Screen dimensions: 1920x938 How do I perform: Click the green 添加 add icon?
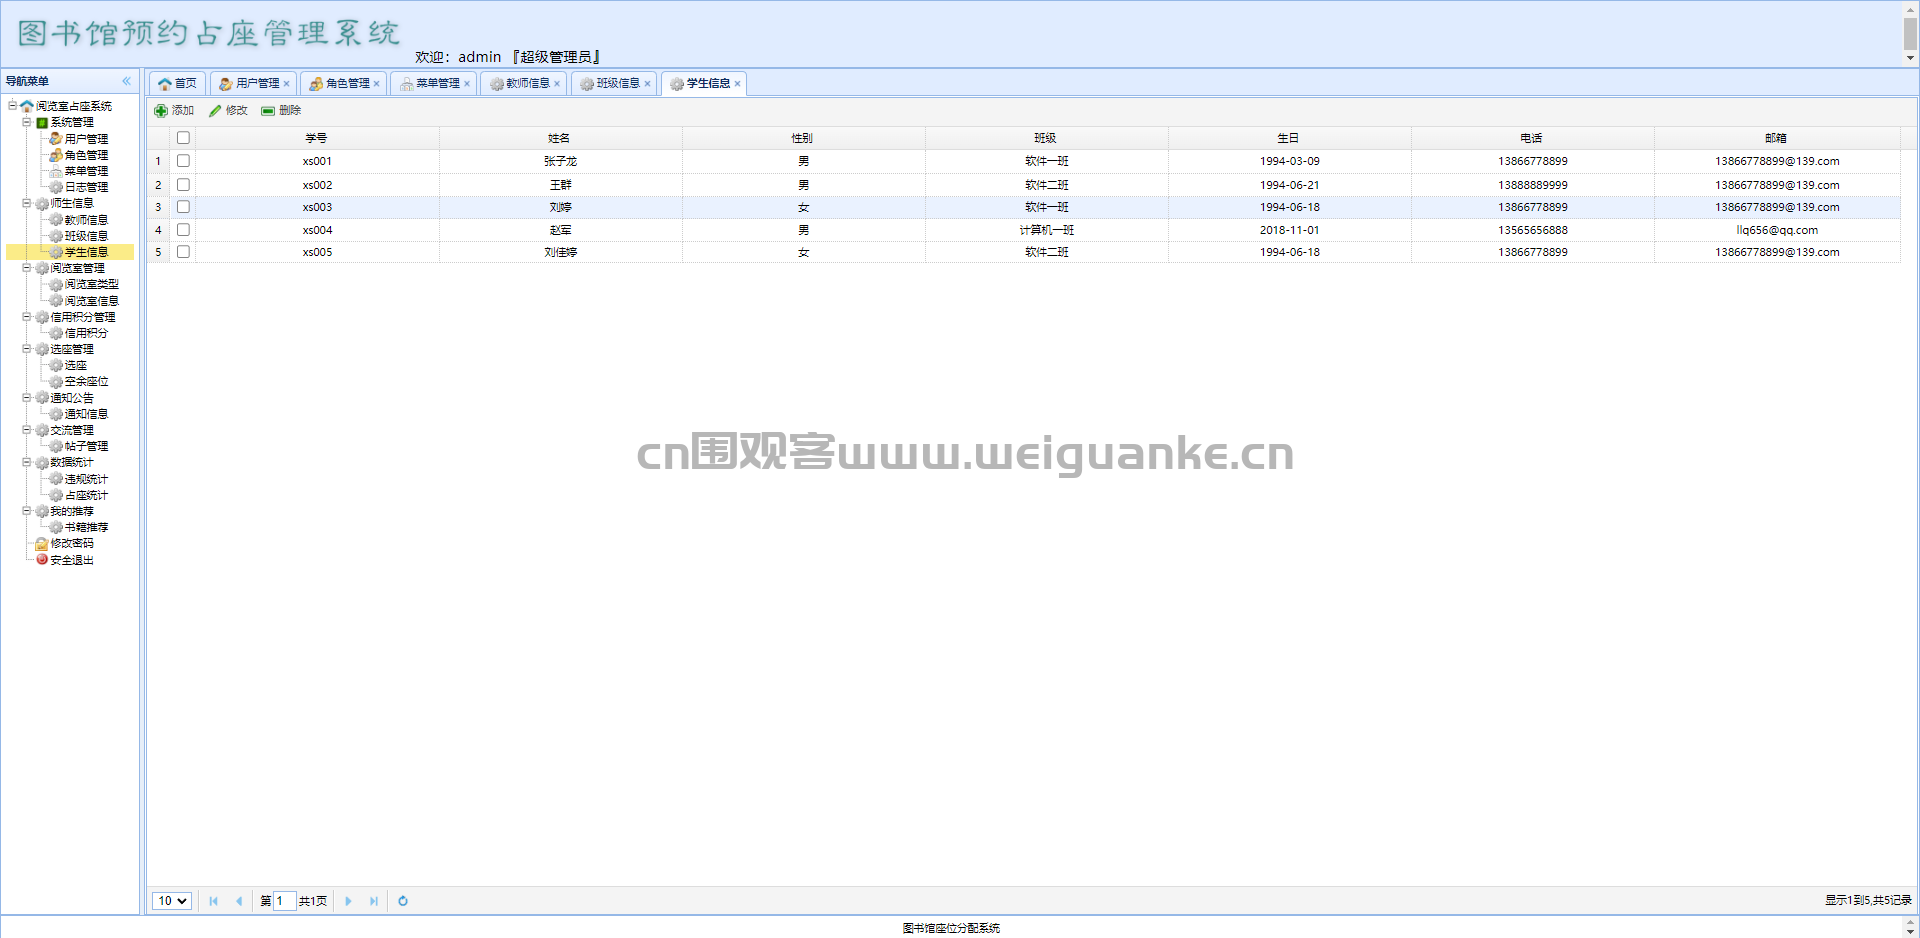click(161, 111)
